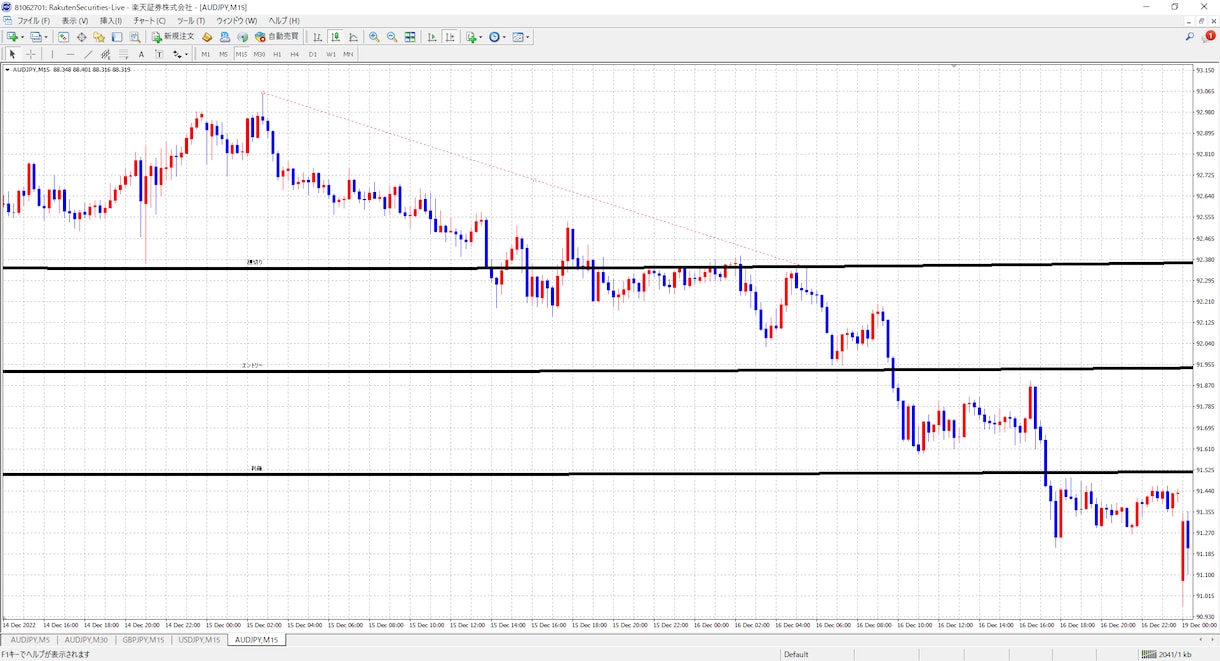1220x661 pixels.
Task: Switch chart to candlestick display
Action: coord(335,37)
